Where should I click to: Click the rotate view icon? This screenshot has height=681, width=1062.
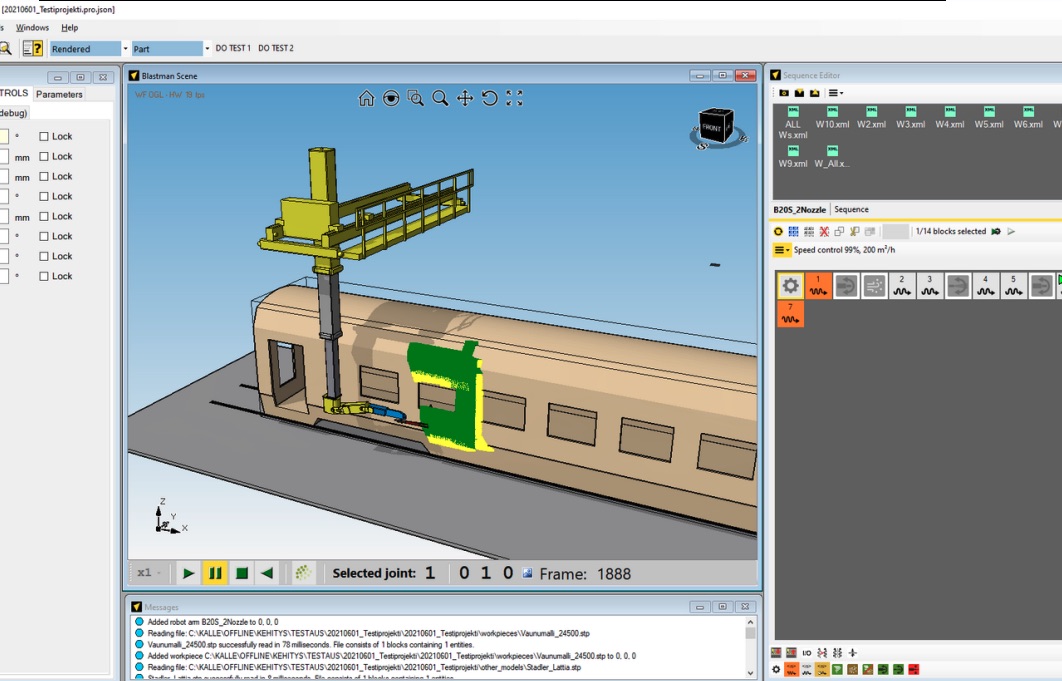[x=489, y=98]
